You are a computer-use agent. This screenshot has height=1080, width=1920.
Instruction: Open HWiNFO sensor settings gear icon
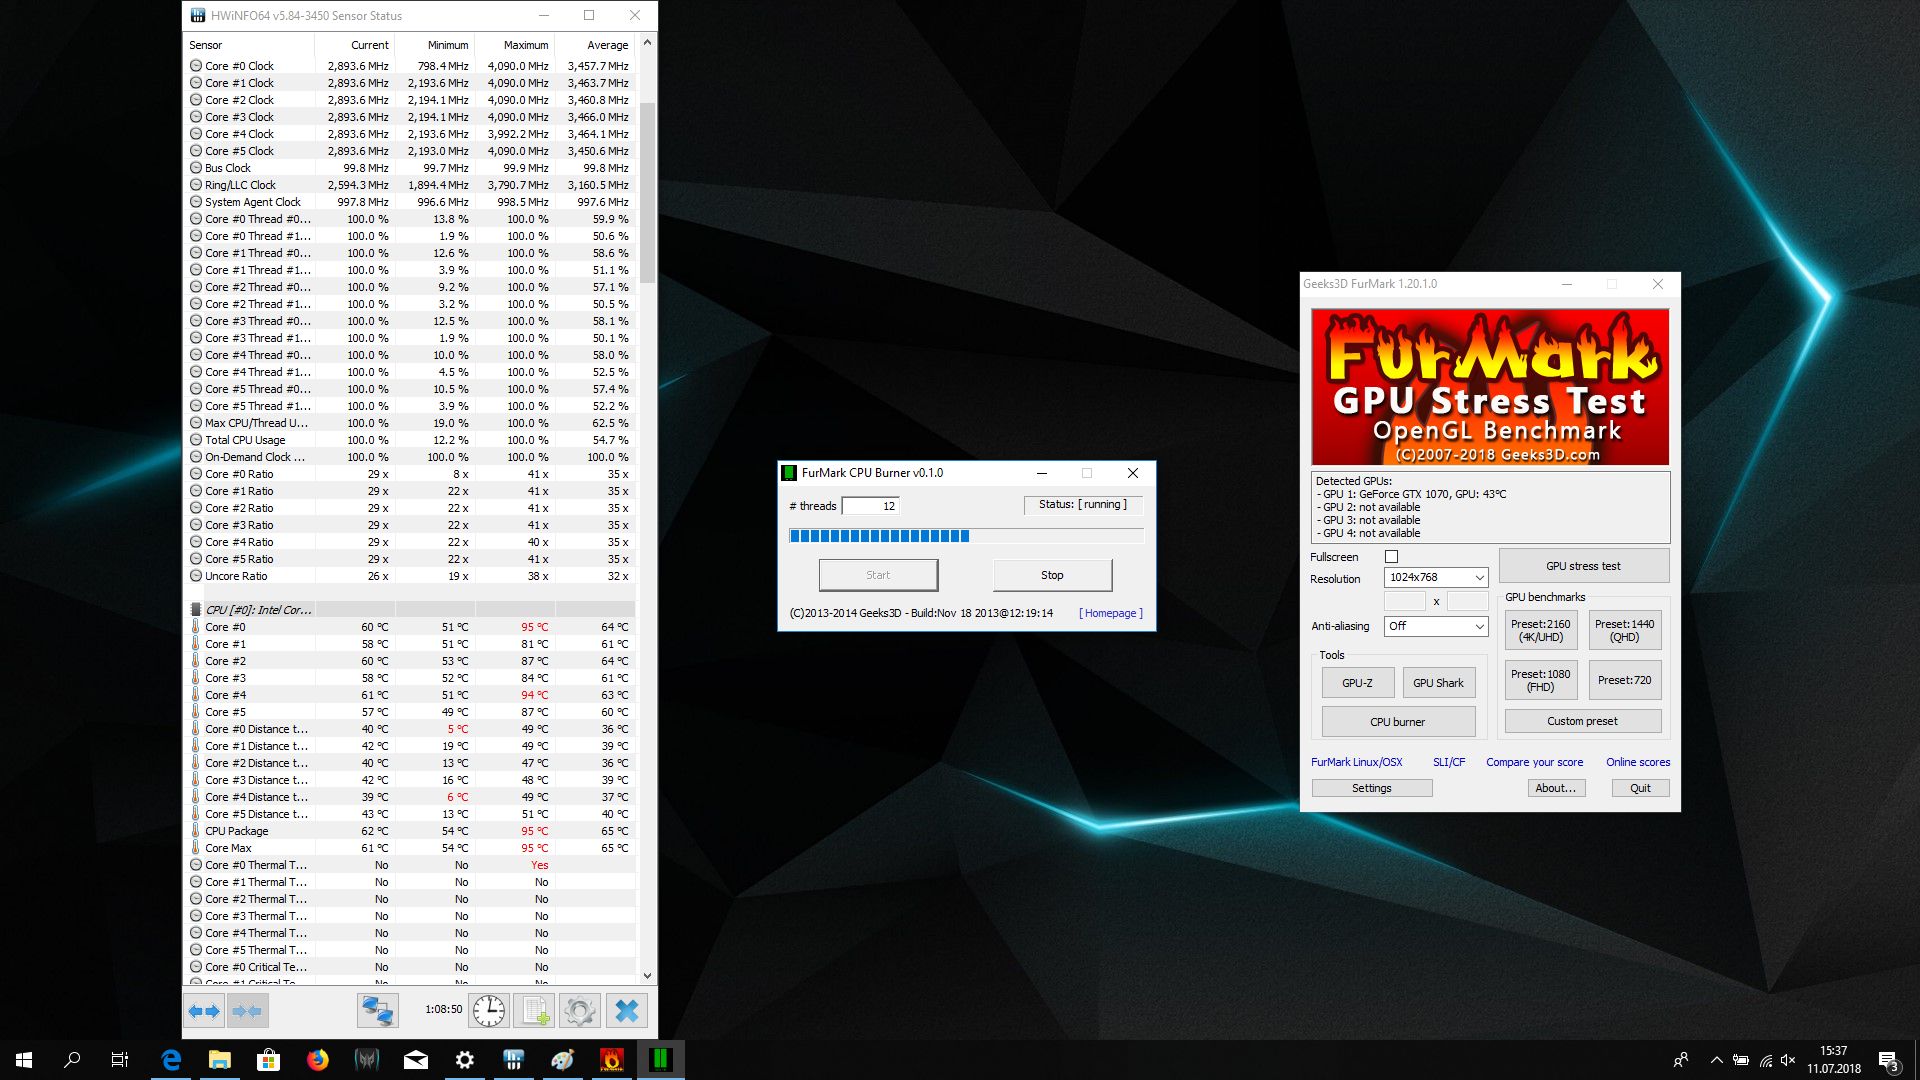pyautogui.click(x=580, y=1011)
